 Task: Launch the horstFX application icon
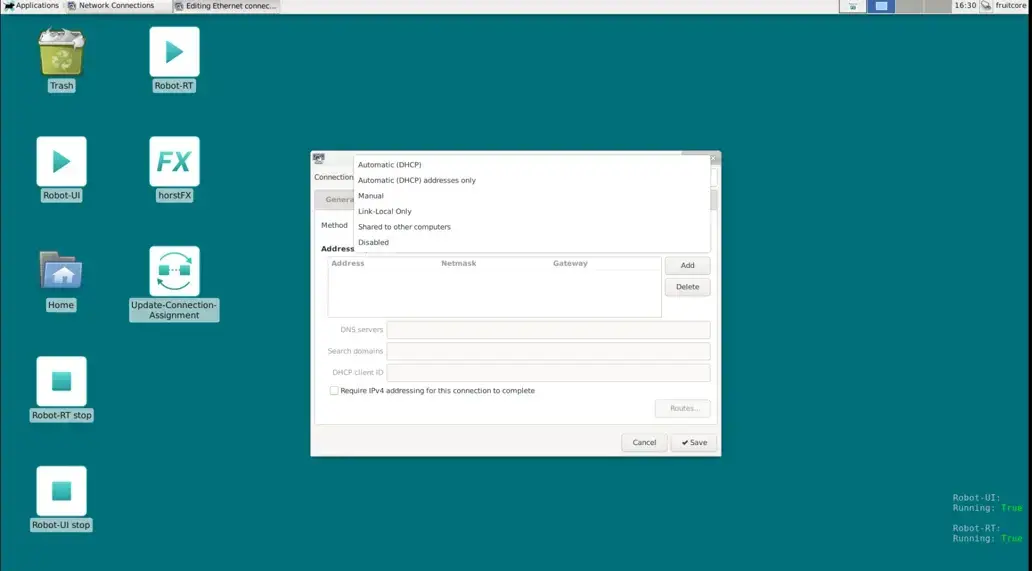pos(174,162)
